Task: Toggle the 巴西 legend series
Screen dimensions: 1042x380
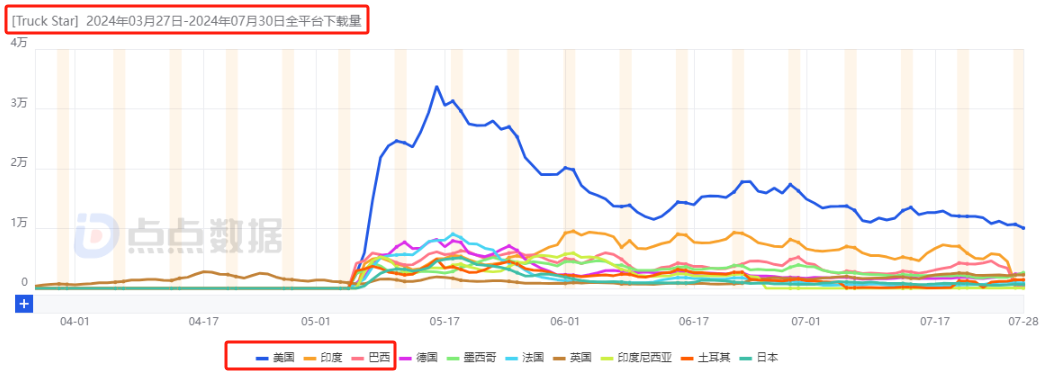Action: 370,358
